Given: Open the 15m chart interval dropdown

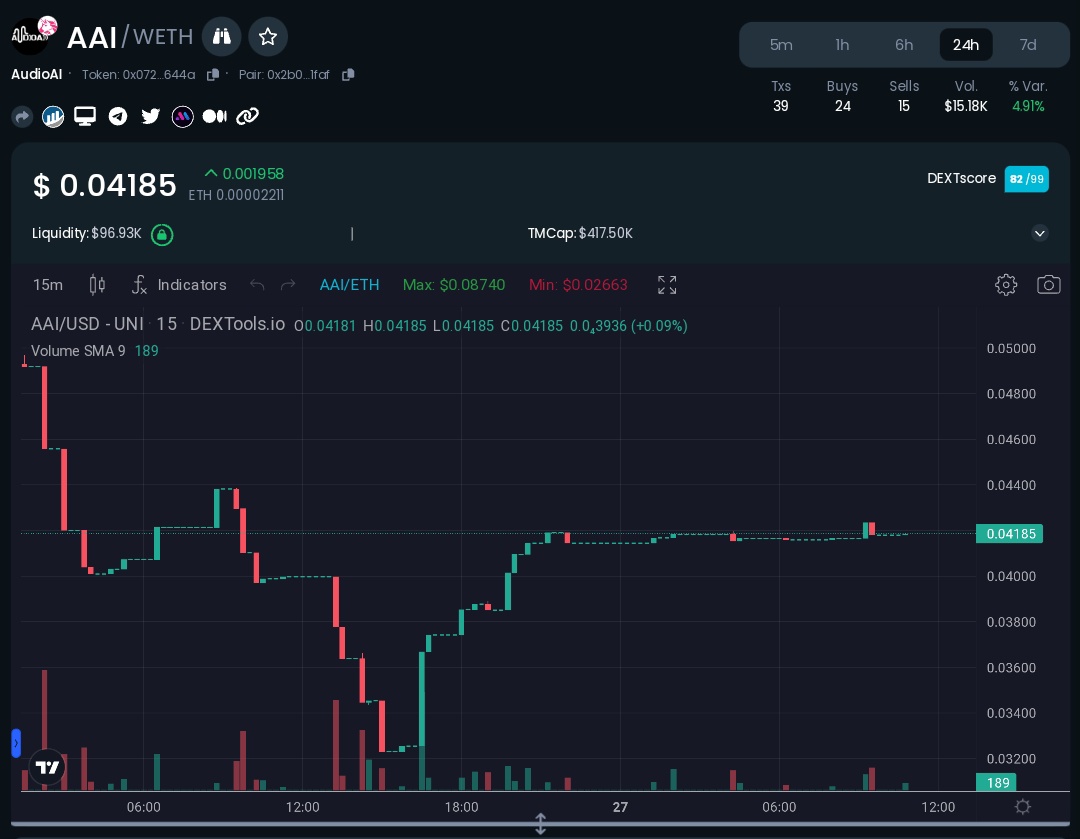Looking at the screenshot, I should (48, 284).
